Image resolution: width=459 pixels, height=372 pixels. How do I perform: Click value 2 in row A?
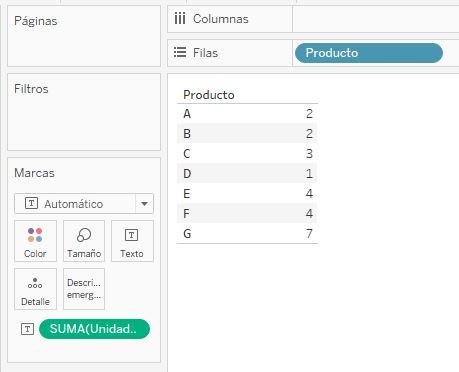309,114
